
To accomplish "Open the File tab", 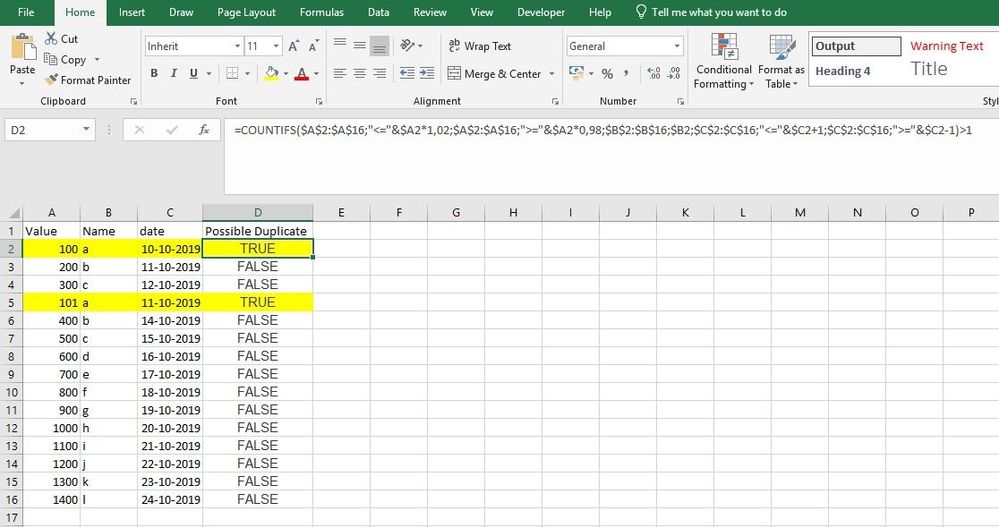I will coord(26,12).
